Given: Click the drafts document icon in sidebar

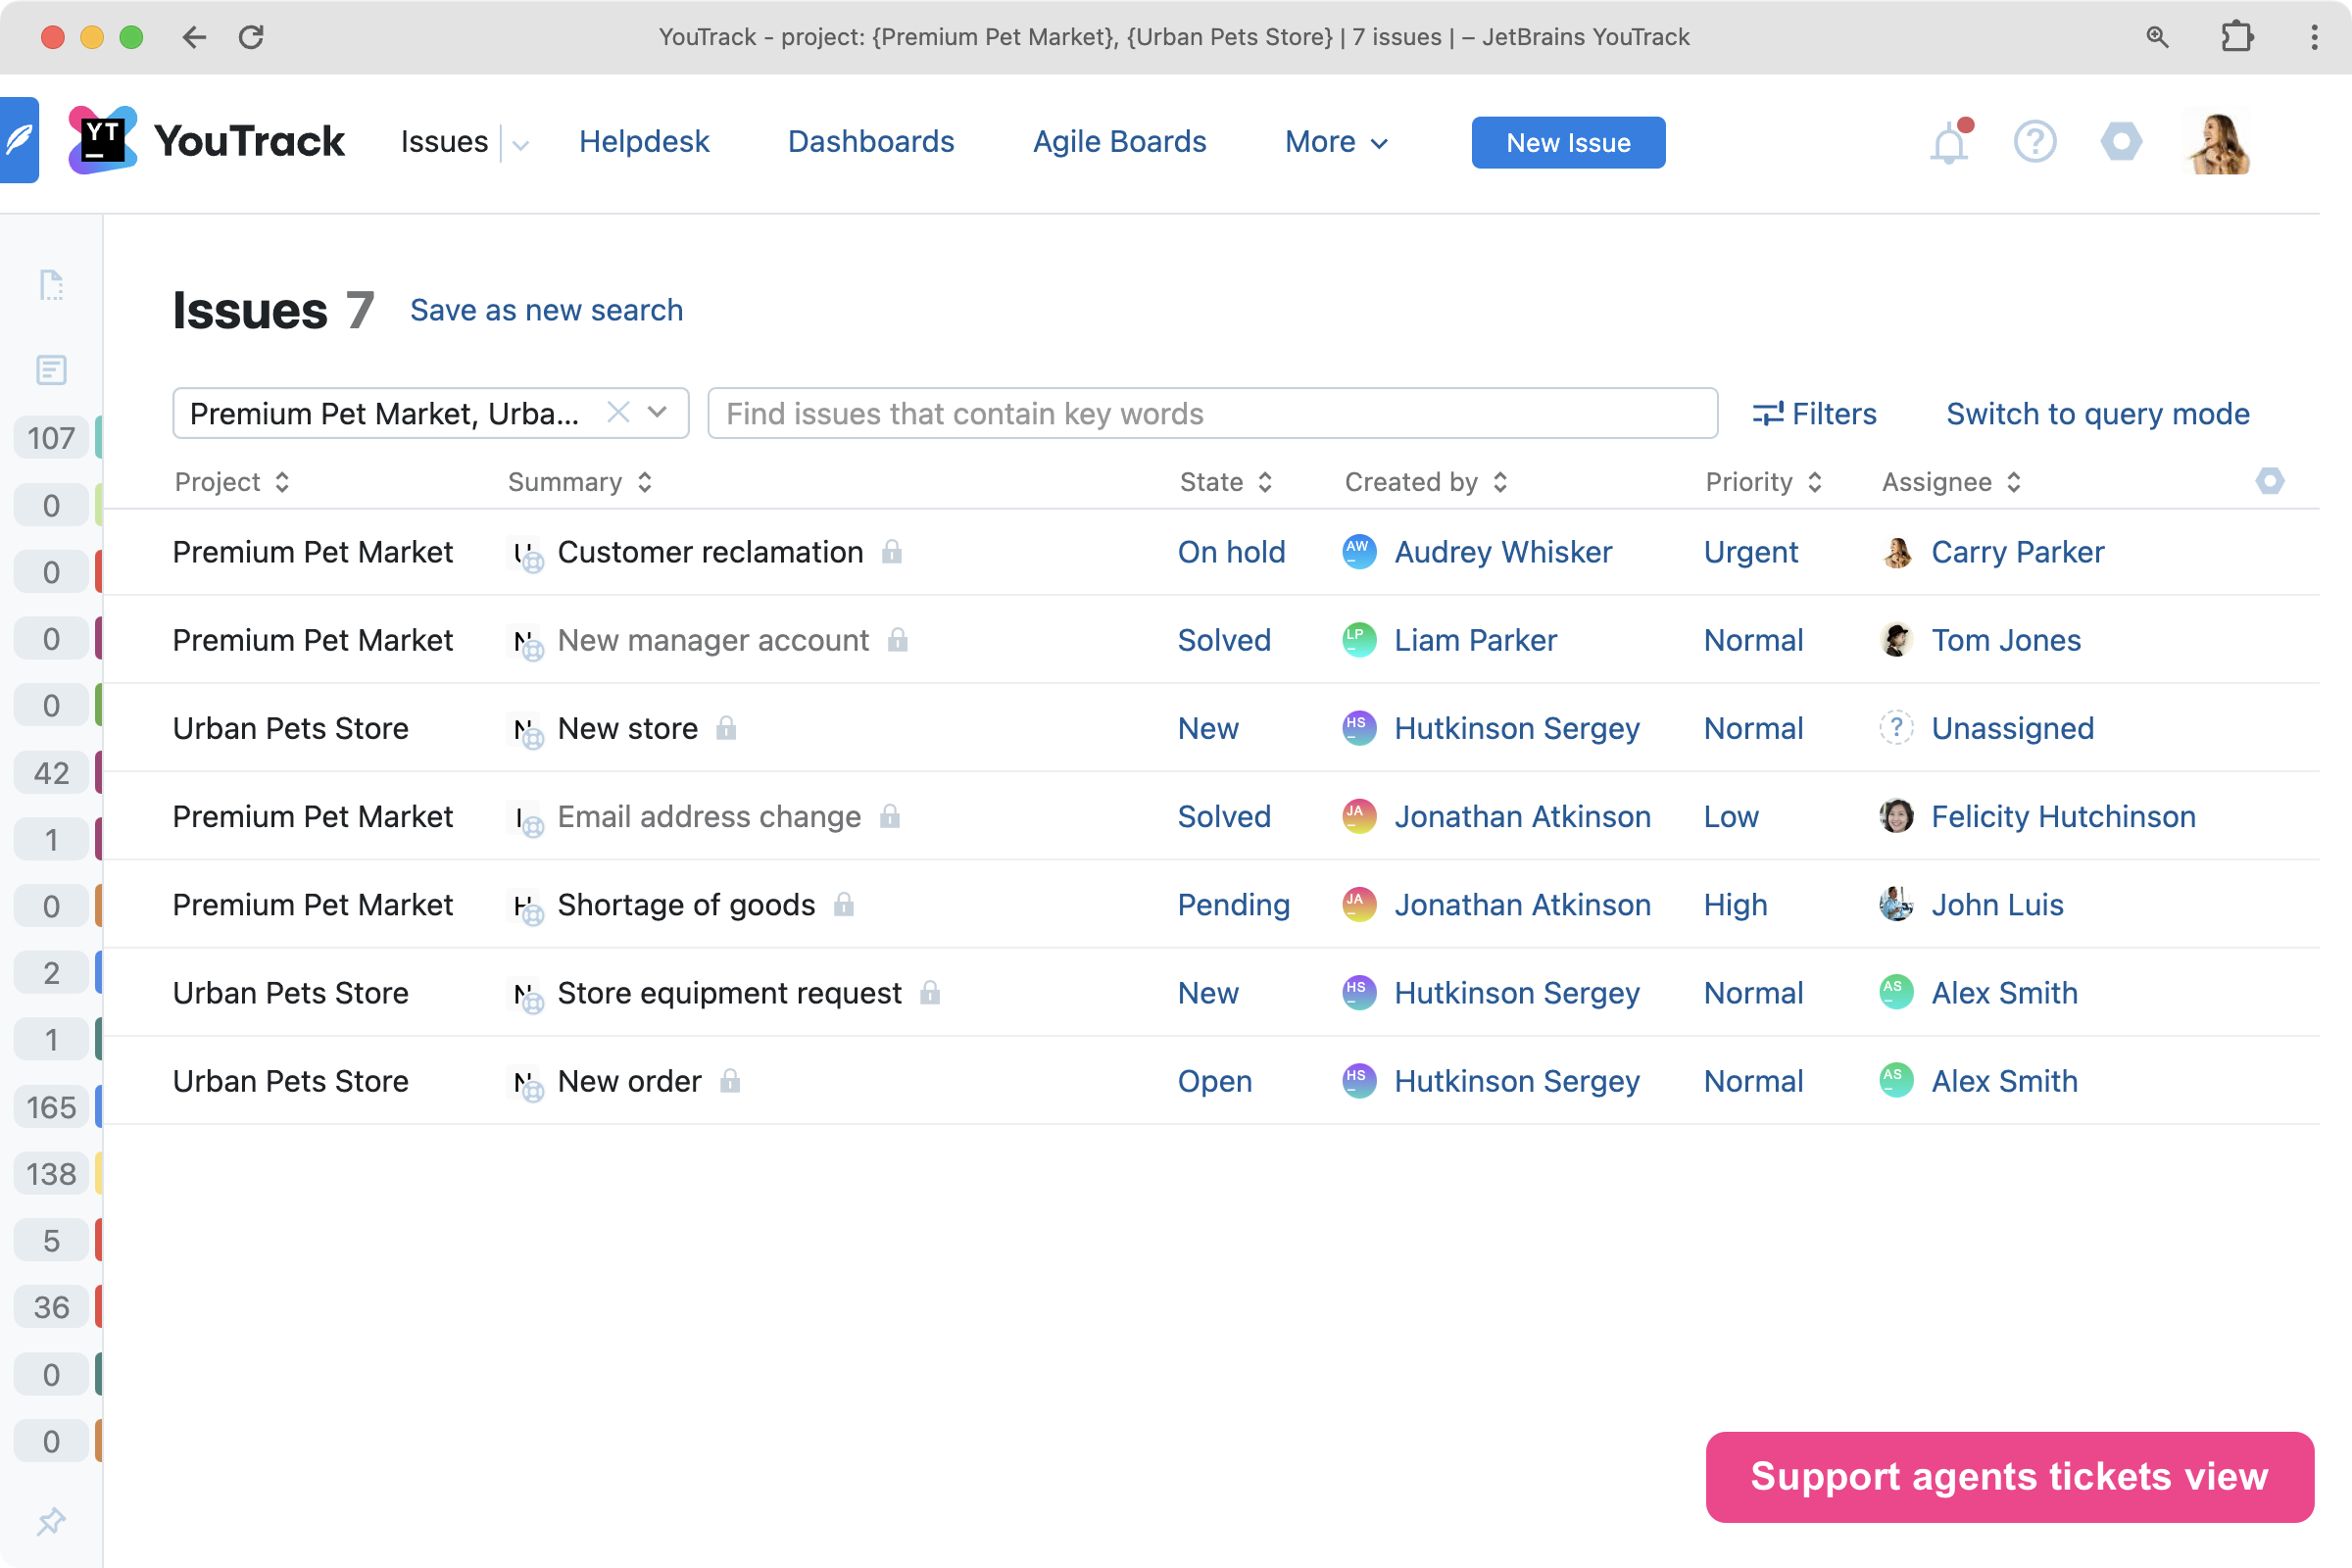Looking at the screenshot, I should [x=51, y=285].
